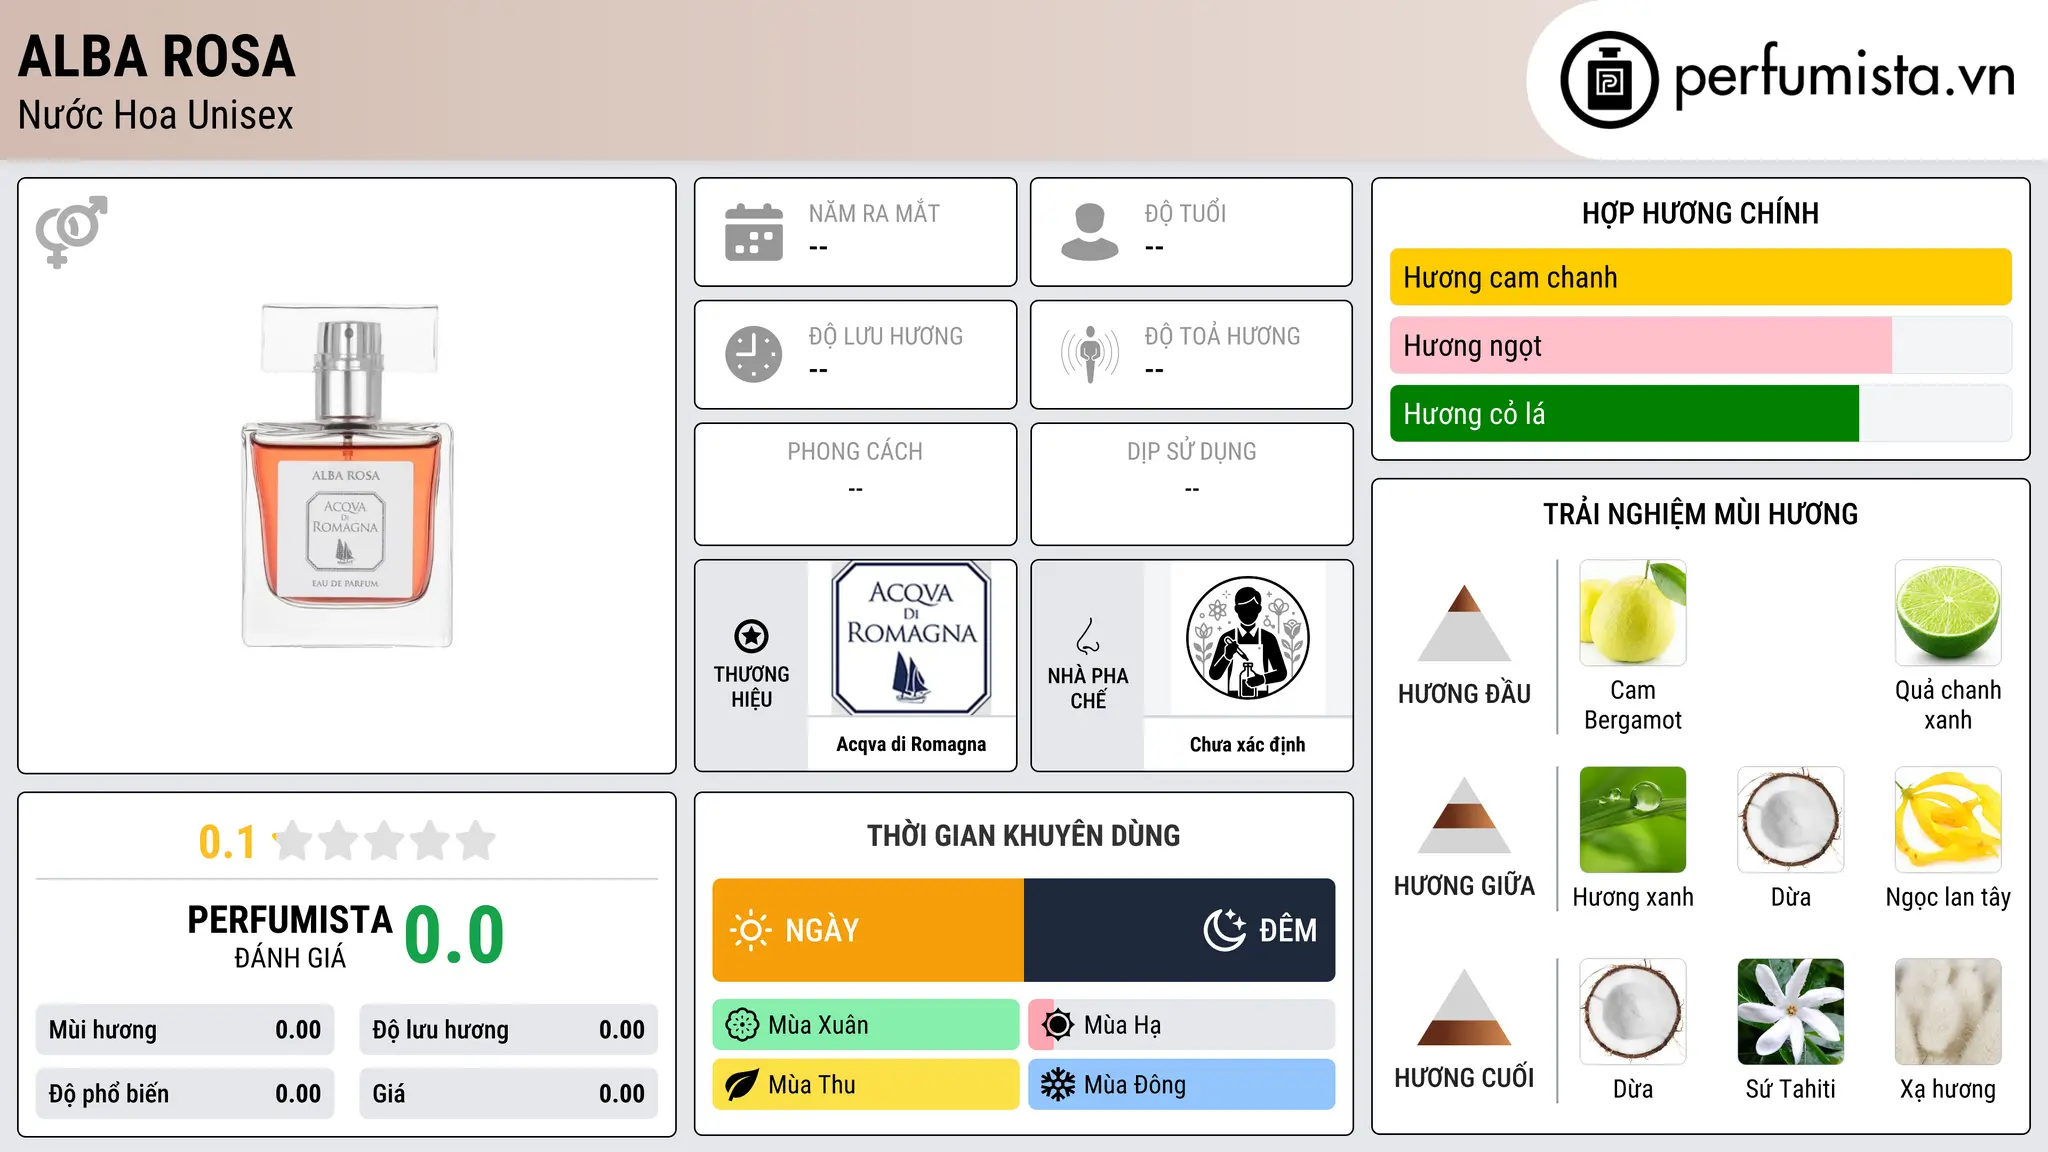2048x1152 pixels.
Task: Click the Mùa Đông season bar
Action: pyautogui.click(x=1182, y=1085)
